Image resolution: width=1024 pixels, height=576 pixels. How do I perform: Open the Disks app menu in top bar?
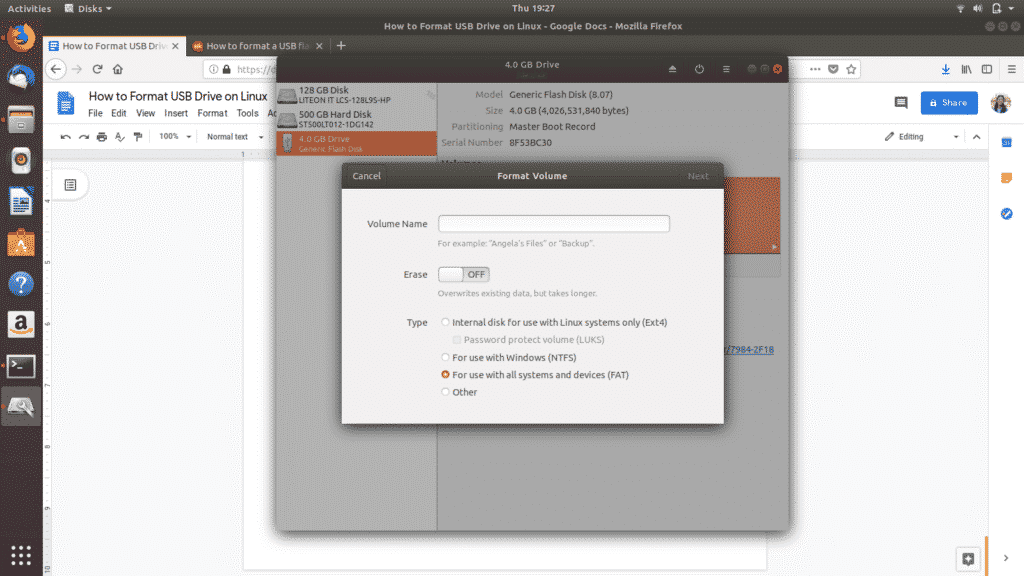[88, 8]
